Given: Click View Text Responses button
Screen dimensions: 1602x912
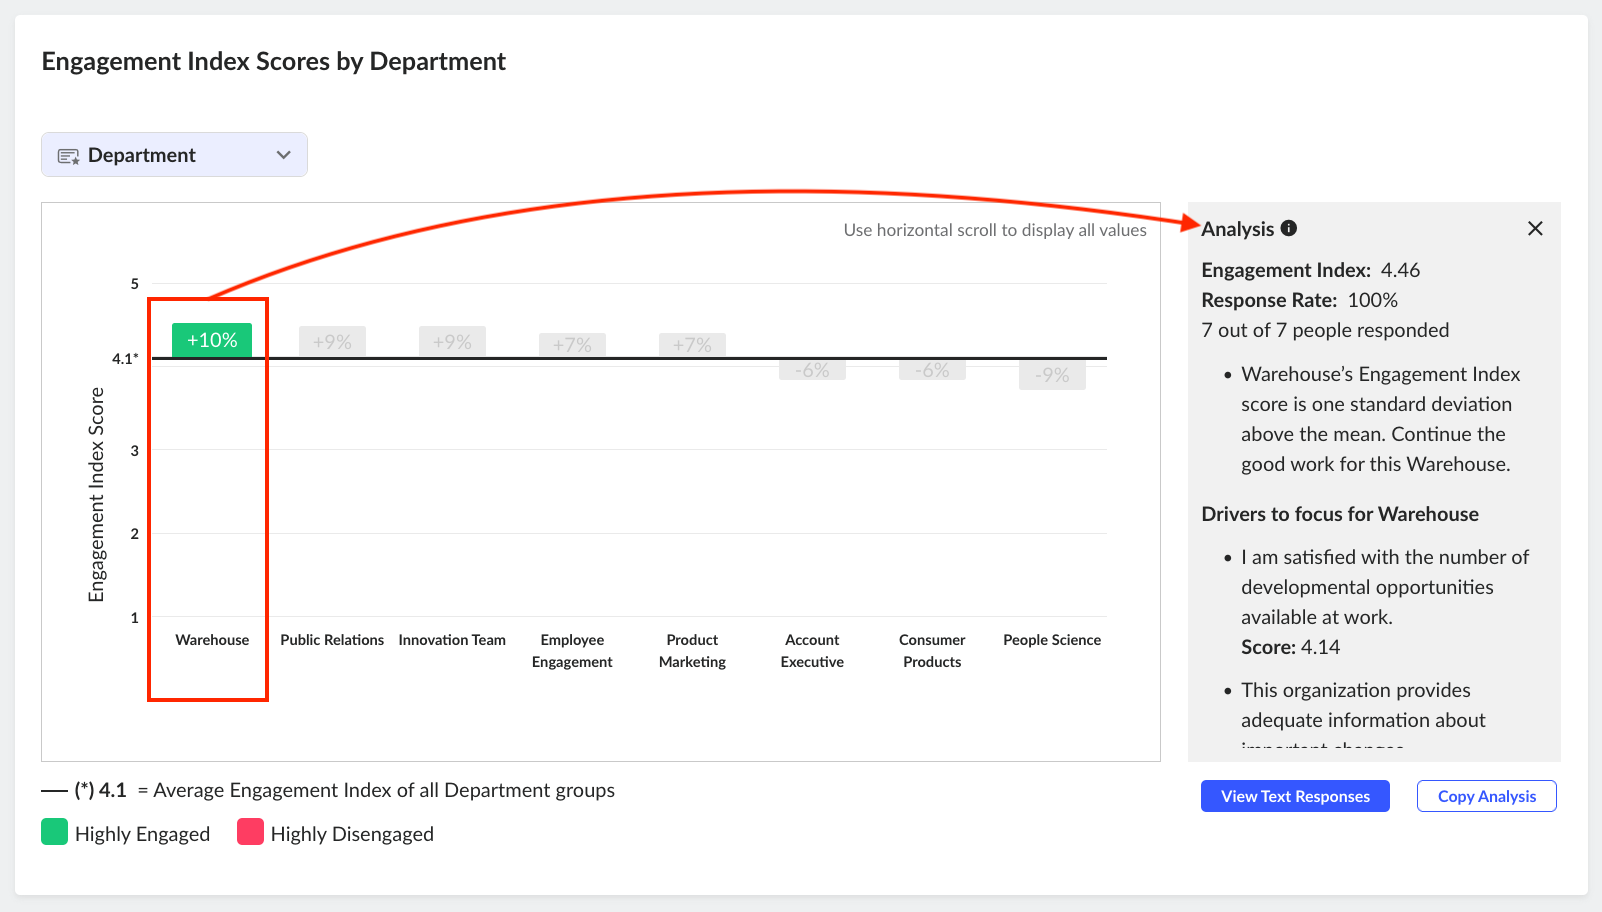Looking at the screenshot, I should click(1295, 796).
